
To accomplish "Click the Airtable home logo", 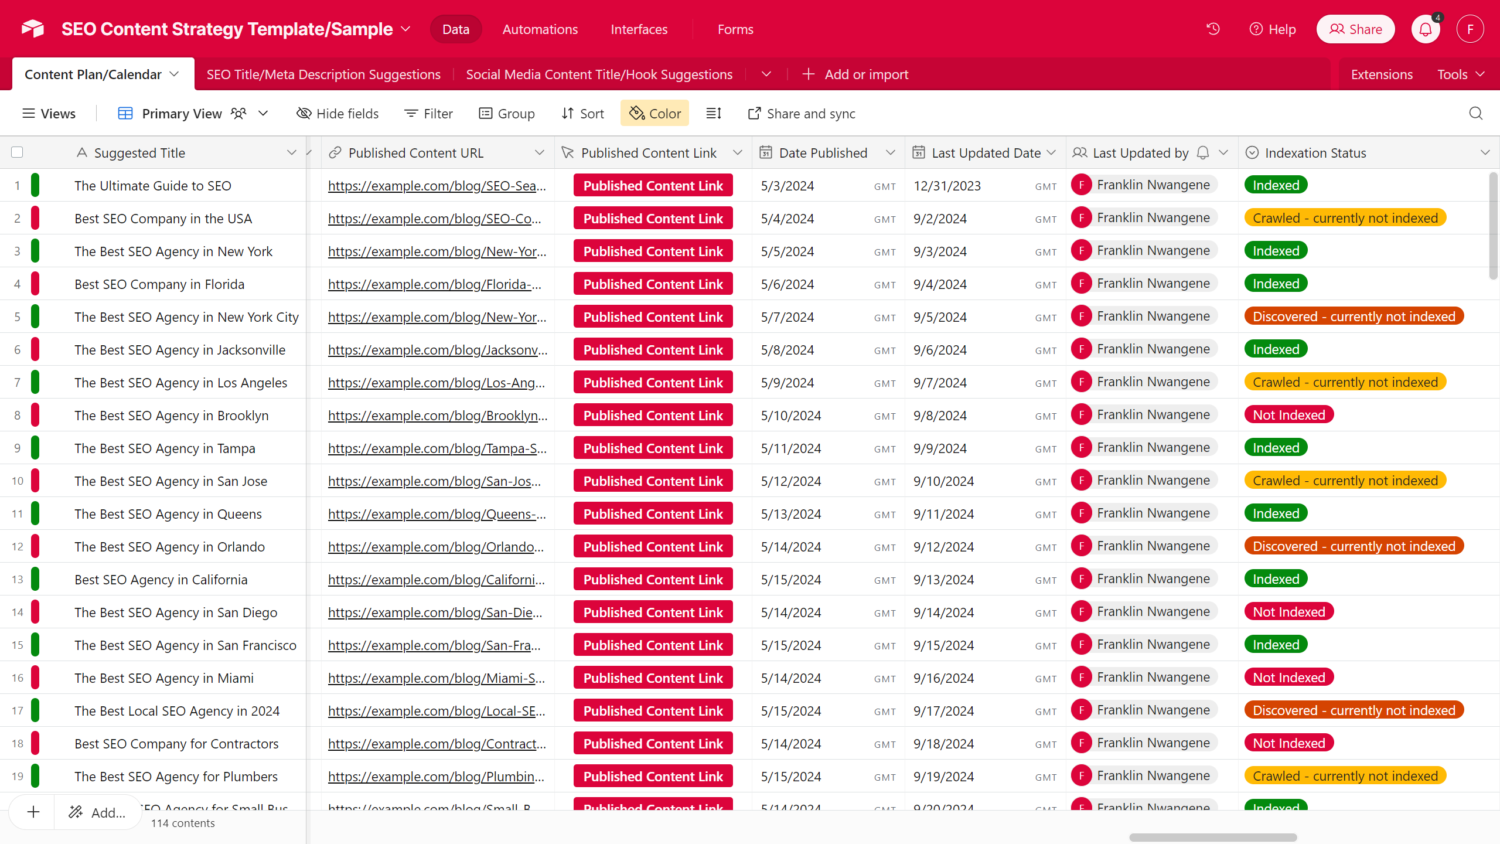I will pyautogui.click(x=33, y=29).
